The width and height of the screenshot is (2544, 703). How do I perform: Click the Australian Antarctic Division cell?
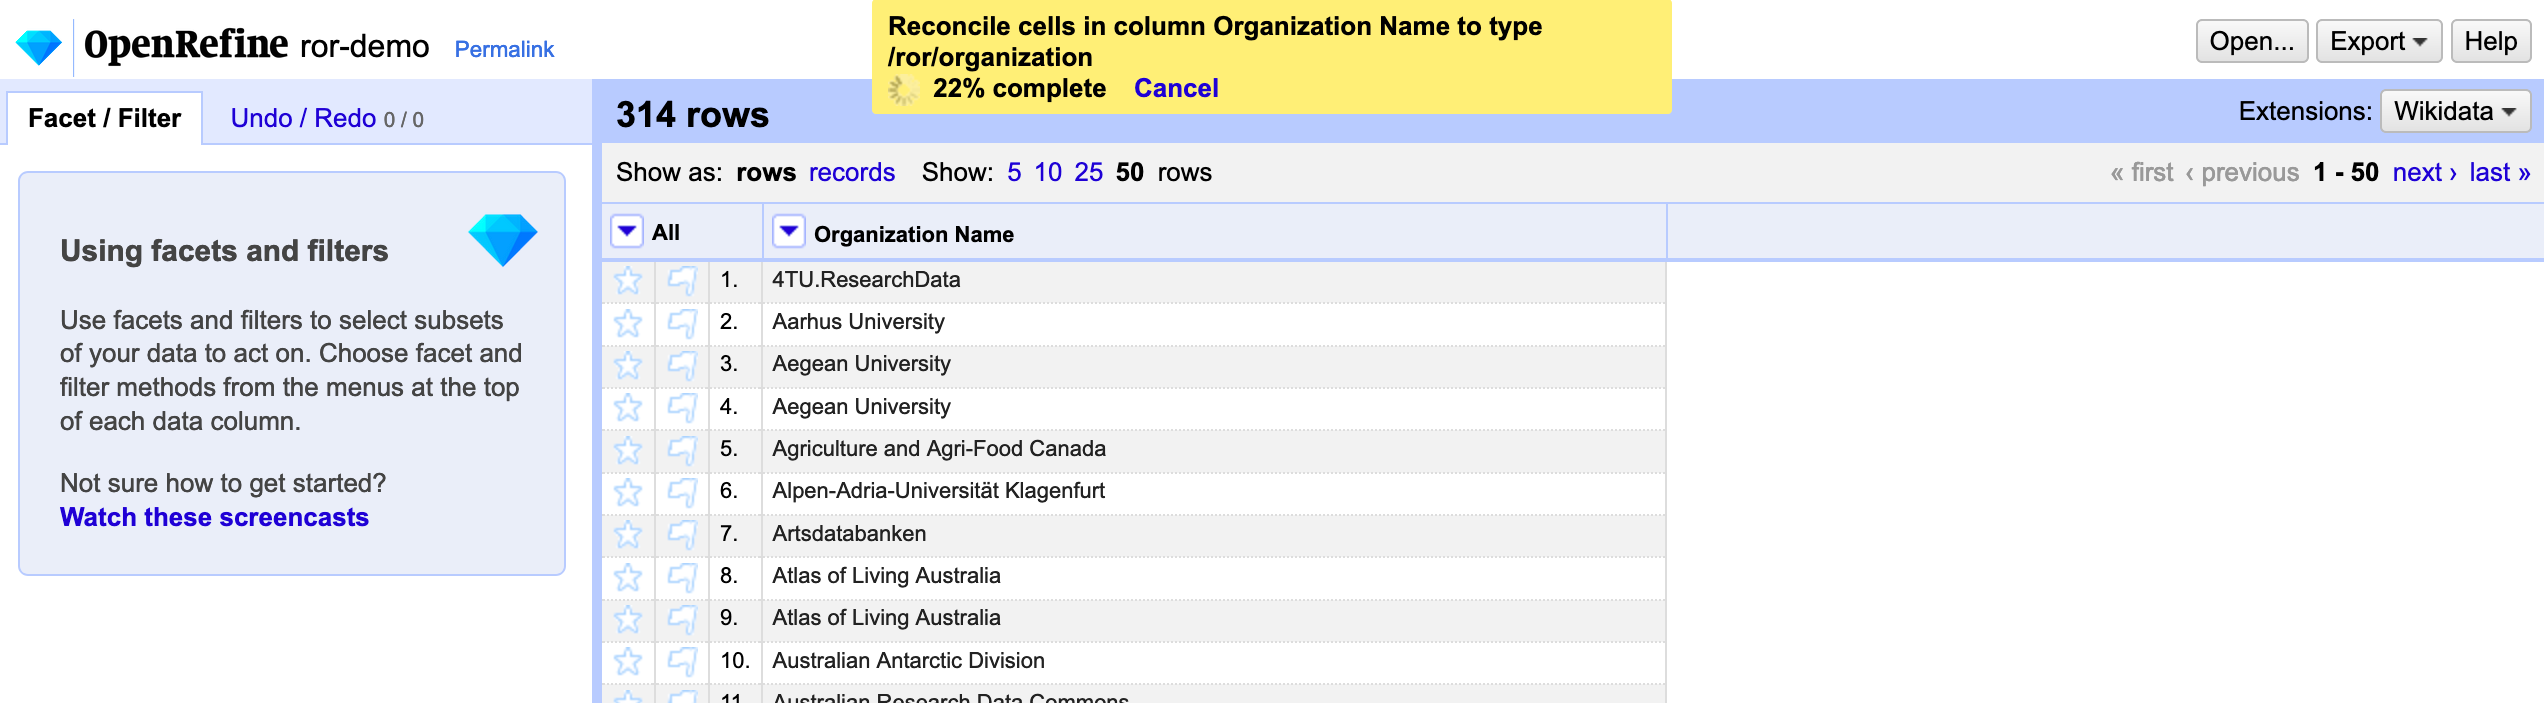[1214, 661]
